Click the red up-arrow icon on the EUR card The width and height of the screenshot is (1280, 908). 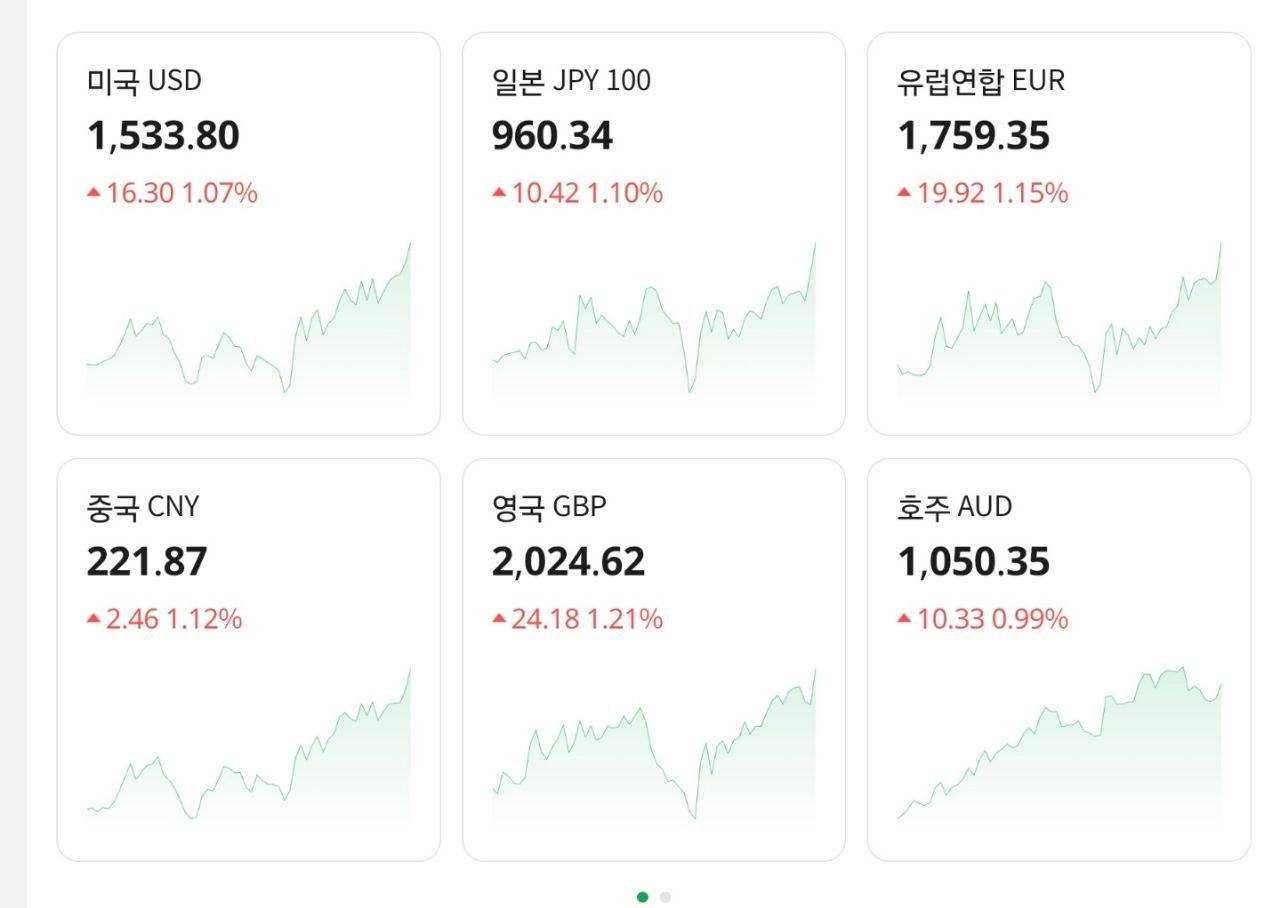click(x=904, y=192)
